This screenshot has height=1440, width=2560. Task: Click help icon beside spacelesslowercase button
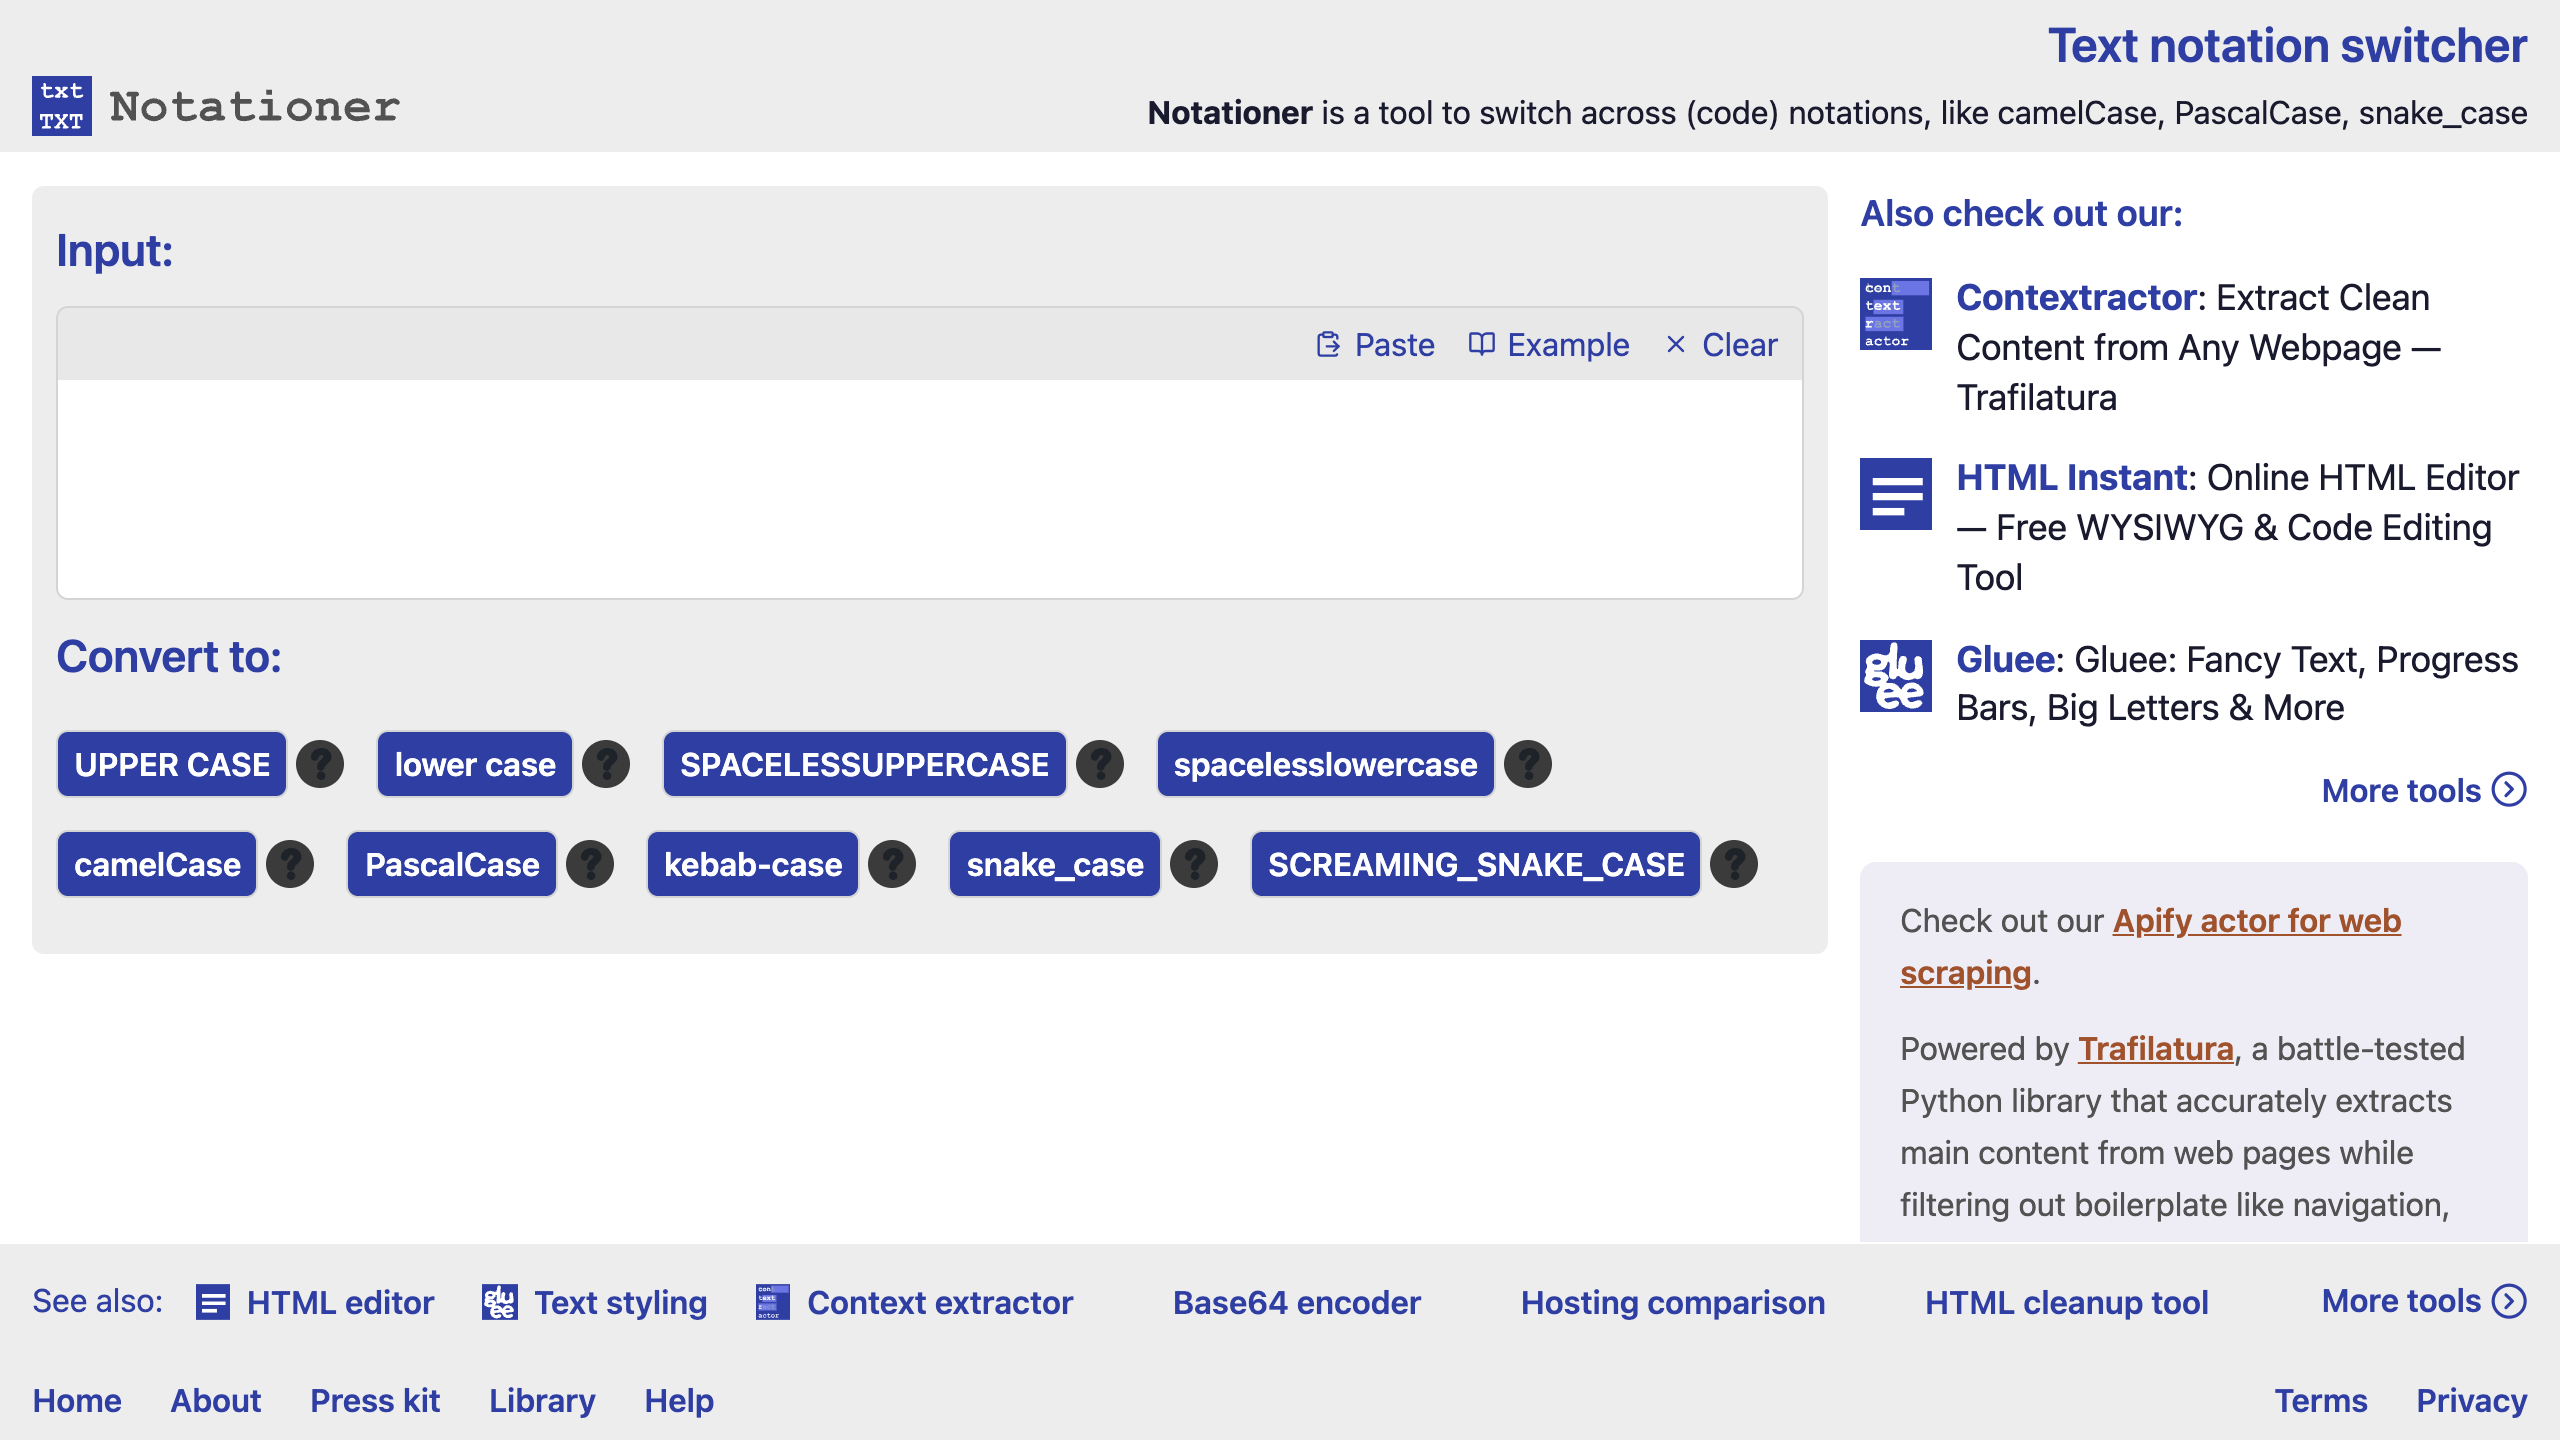click(x=1528, y=765)
